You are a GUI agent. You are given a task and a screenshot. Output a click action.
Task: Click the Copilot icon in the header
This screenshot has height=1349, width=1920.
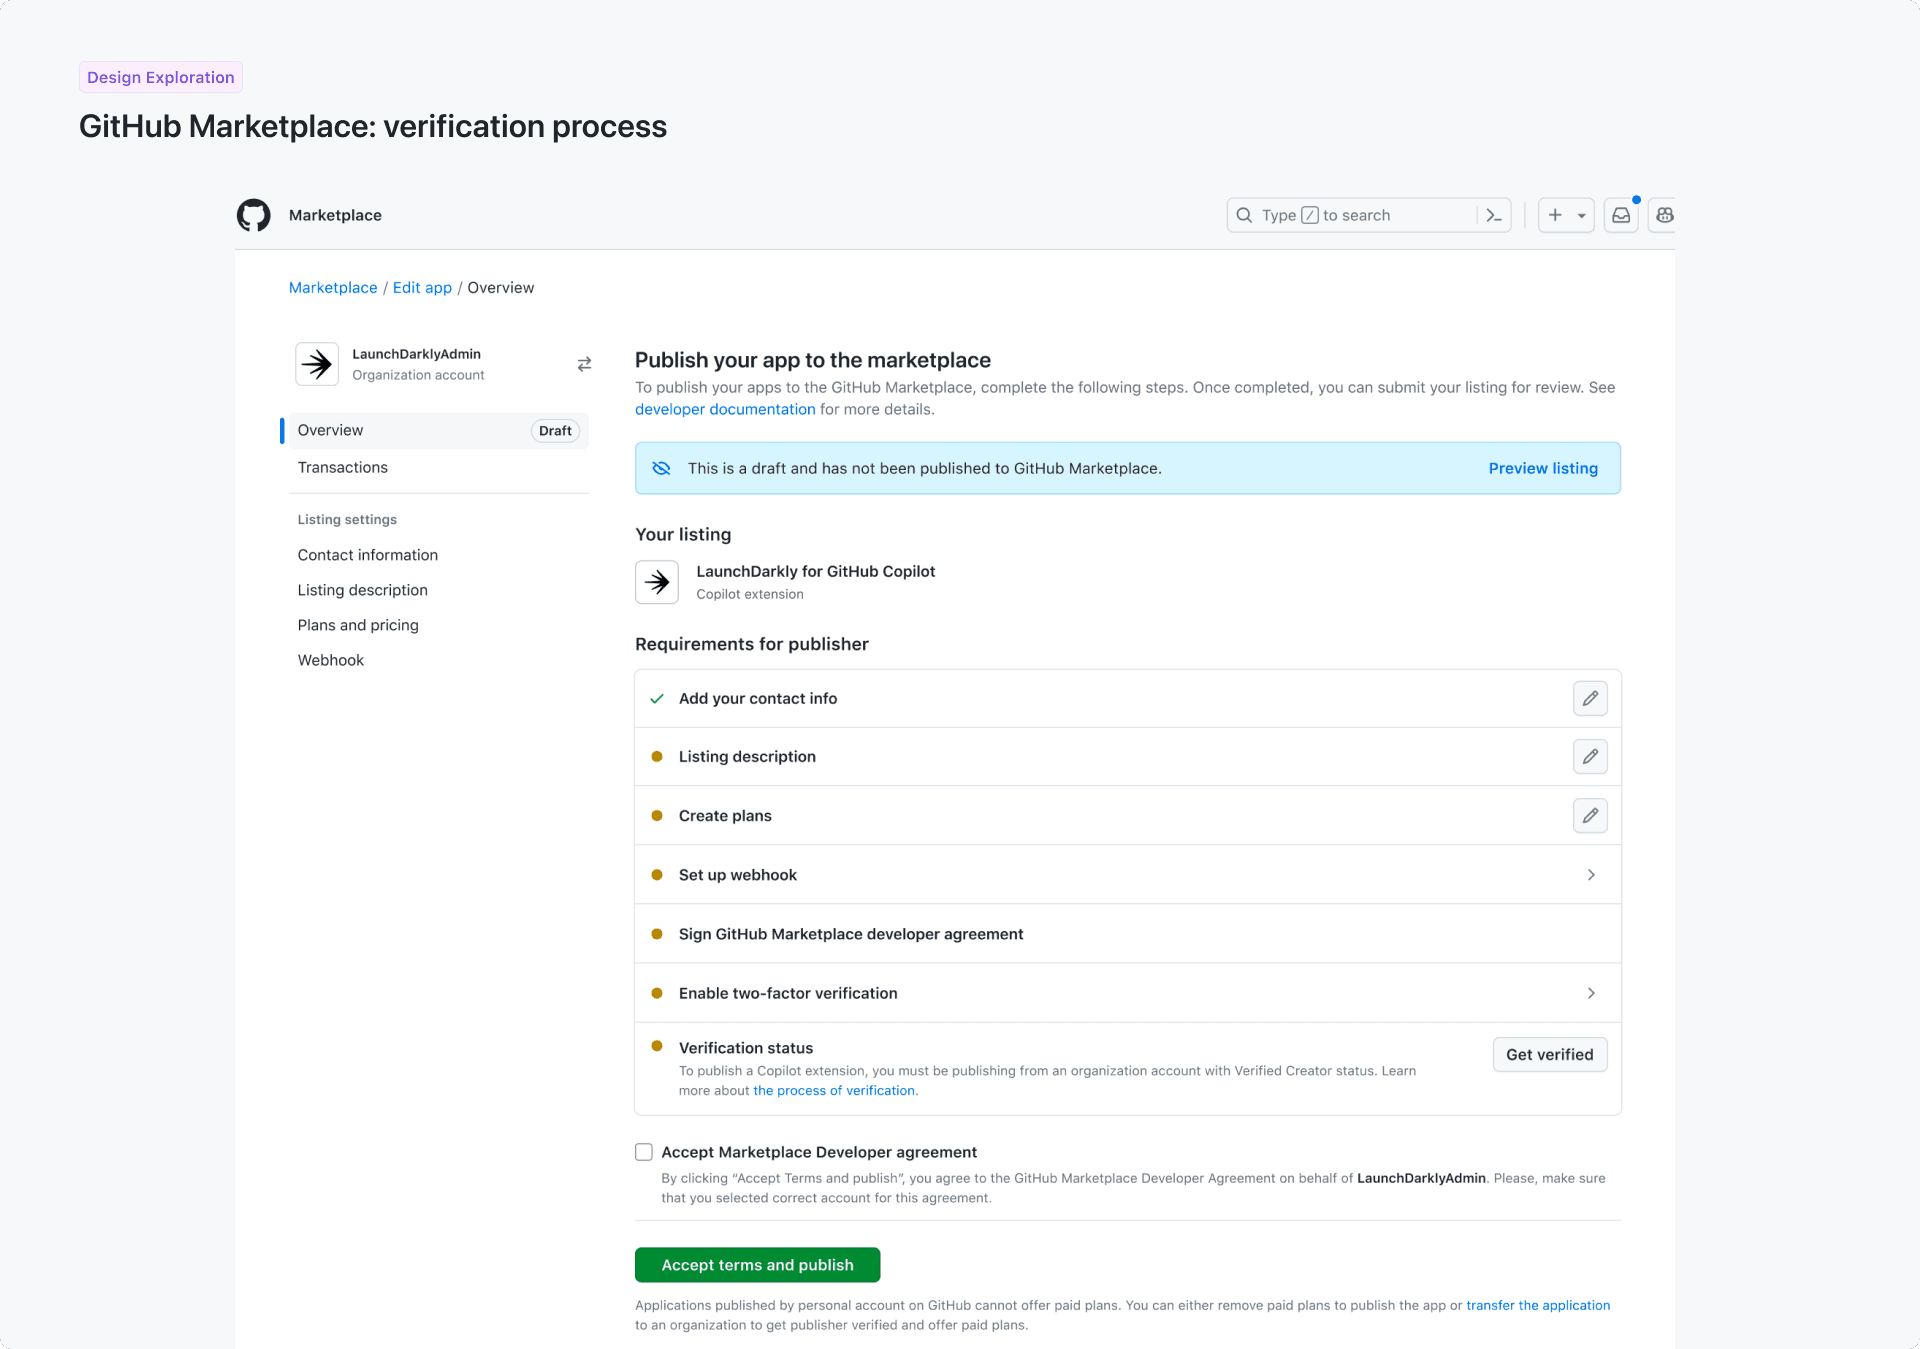pos(1663,215)
